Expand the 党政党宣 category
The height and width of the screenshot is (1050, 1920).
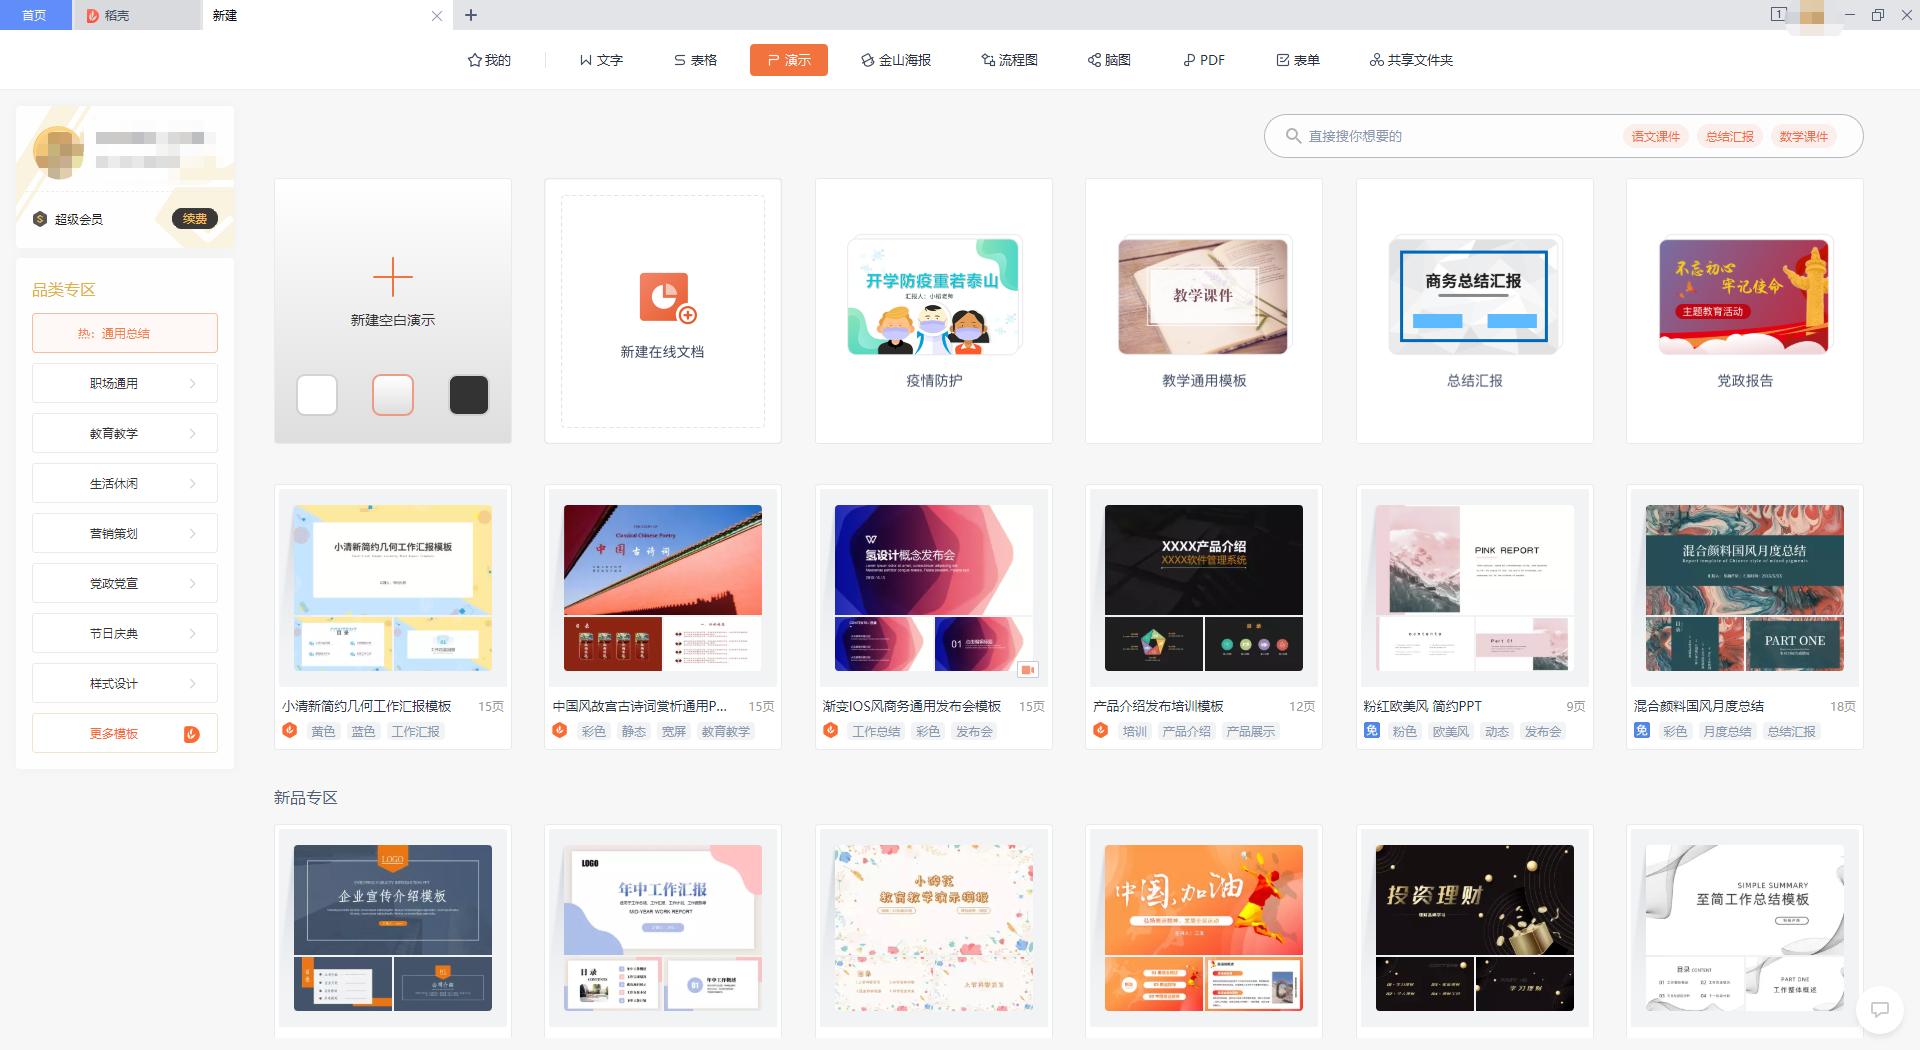(124, 583)
